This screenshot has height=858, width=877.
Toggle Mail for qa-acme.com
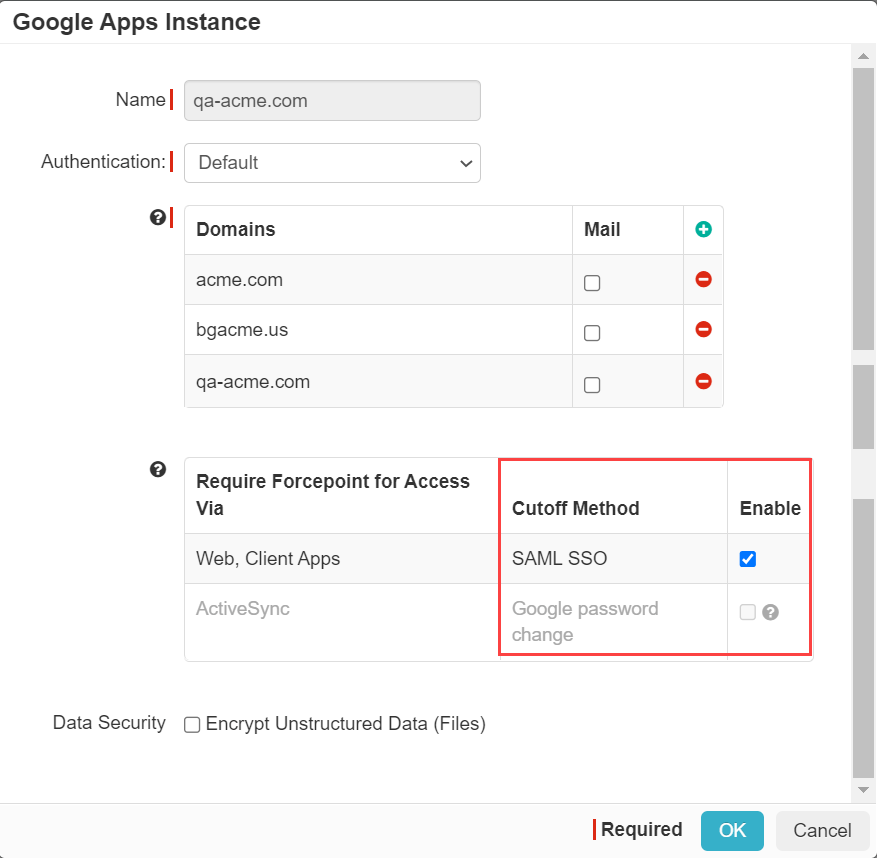click(x=592, y=384)
